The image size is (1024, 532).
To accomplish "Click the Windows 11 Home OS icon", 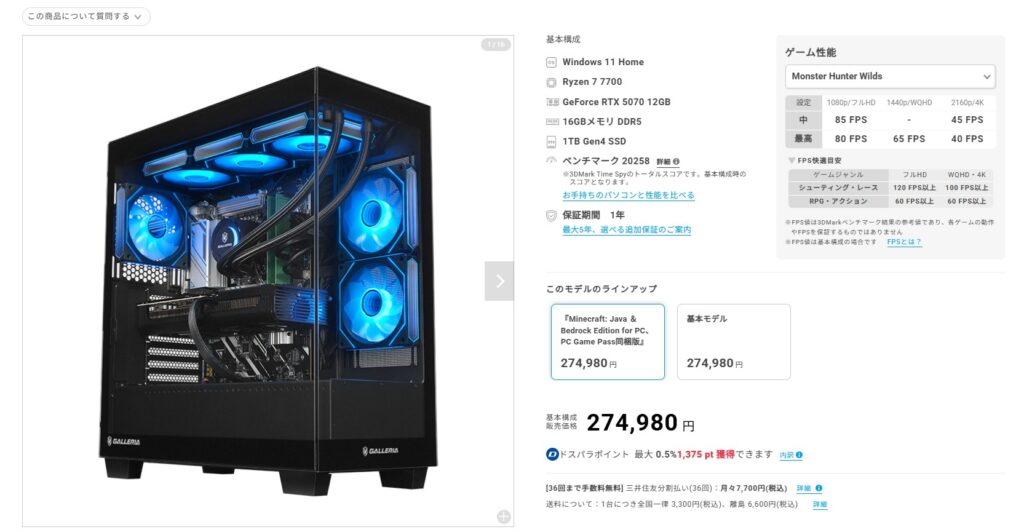I will (x=551, y=63).
